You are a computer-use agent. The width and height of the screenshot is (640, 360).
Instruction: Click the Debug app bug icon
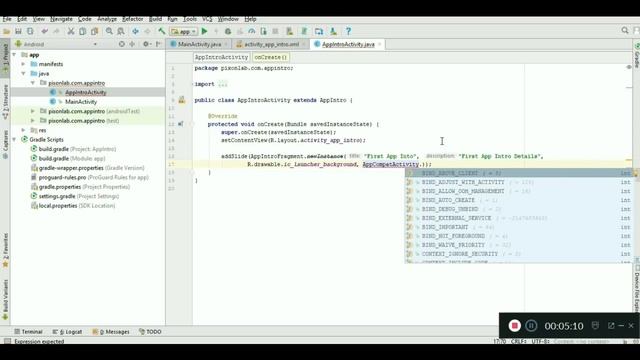click(x=228, y=31)
